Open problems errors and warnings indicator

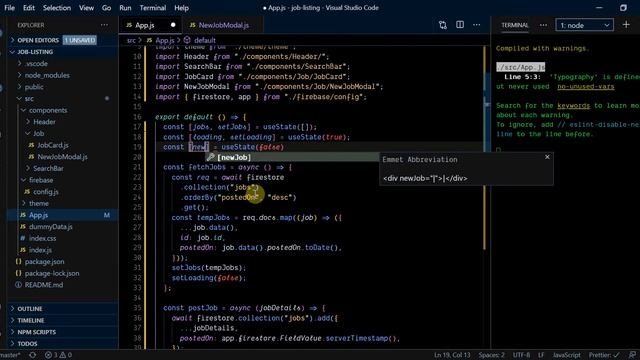[x=58, y=355]
